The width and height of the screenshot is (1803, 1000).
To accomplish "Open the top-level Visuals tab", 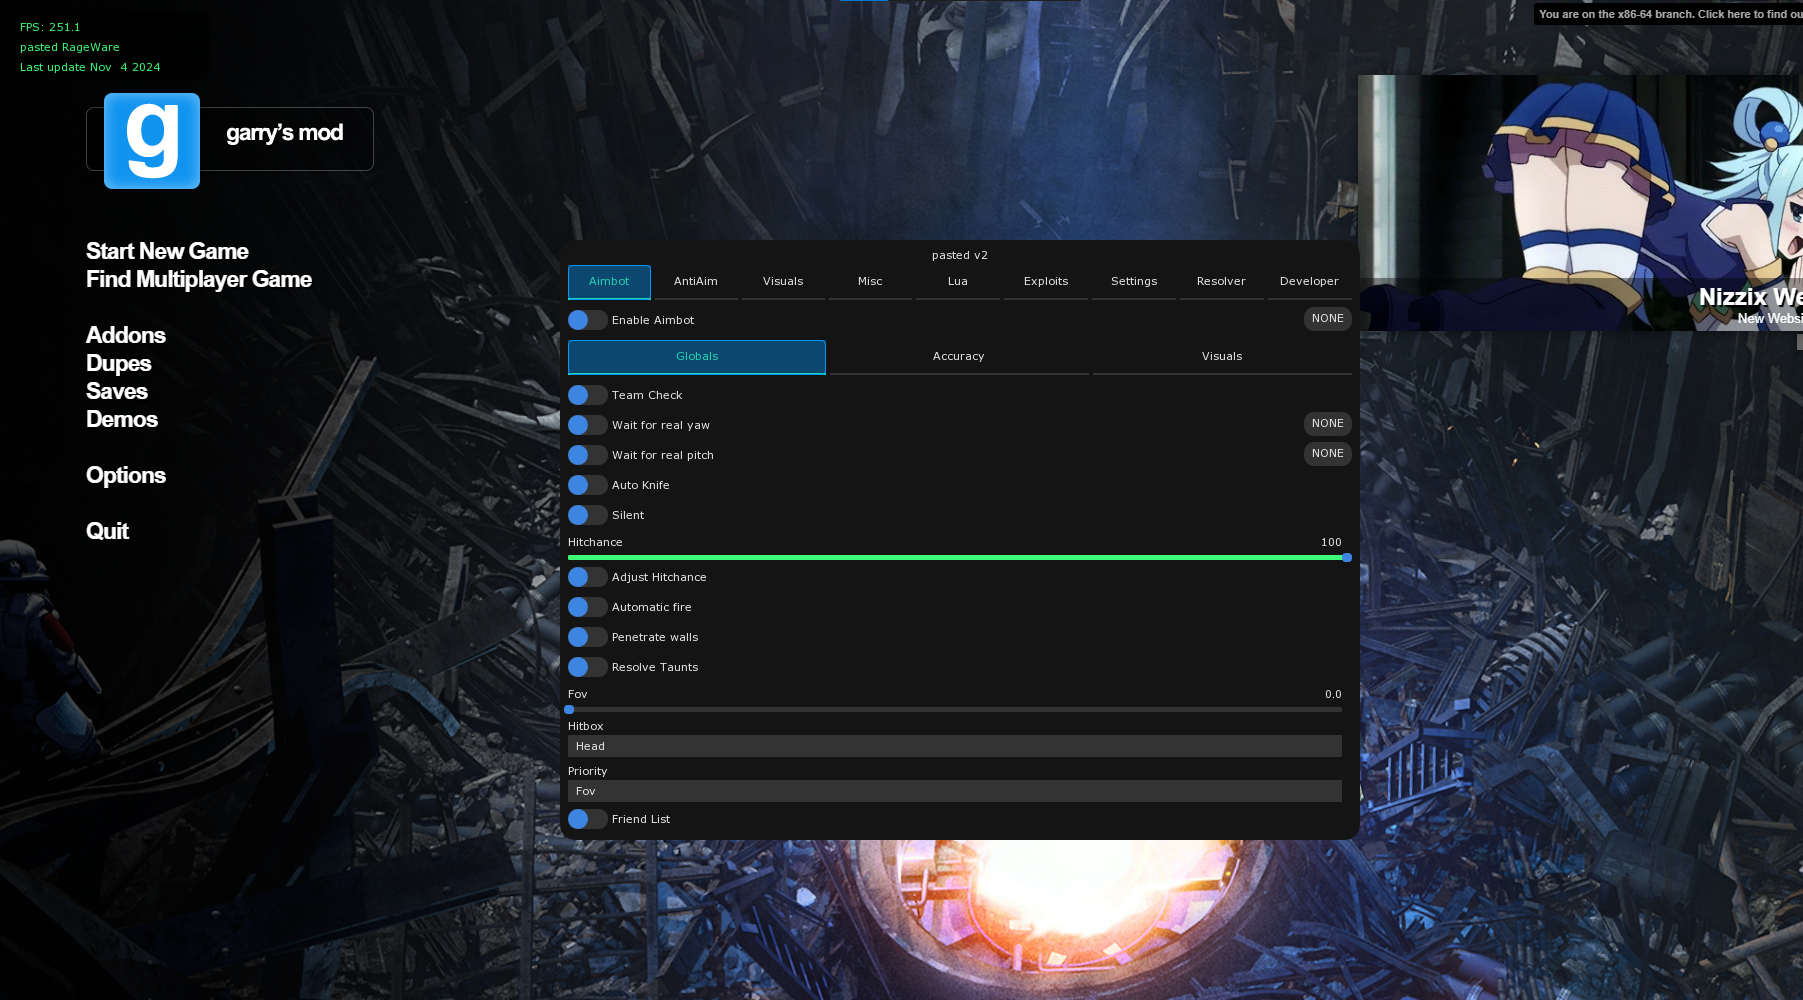I will 783,282.
